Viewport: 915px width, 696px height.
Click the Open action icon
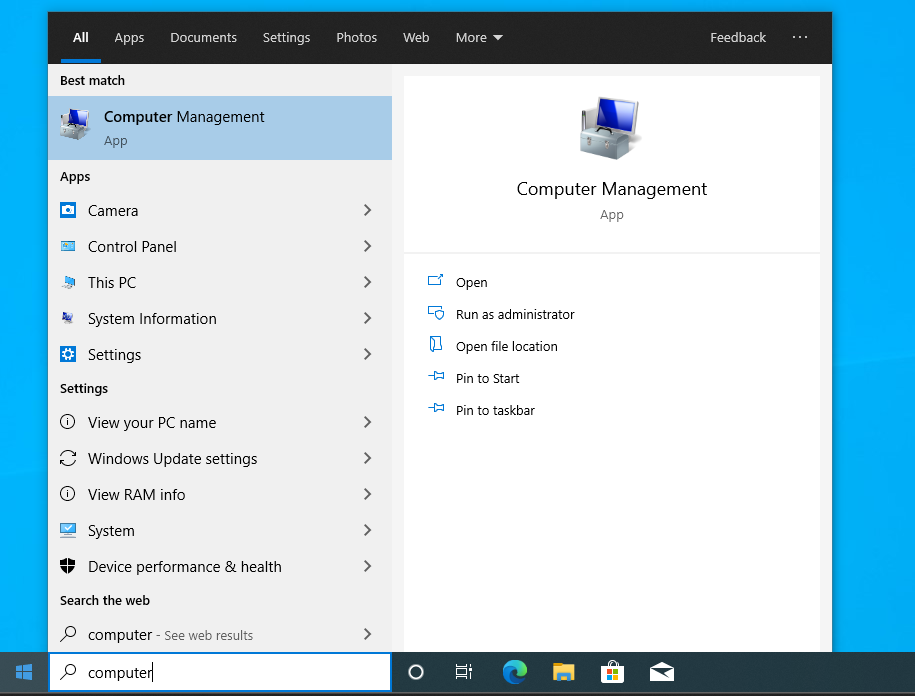tap(435, 281)
